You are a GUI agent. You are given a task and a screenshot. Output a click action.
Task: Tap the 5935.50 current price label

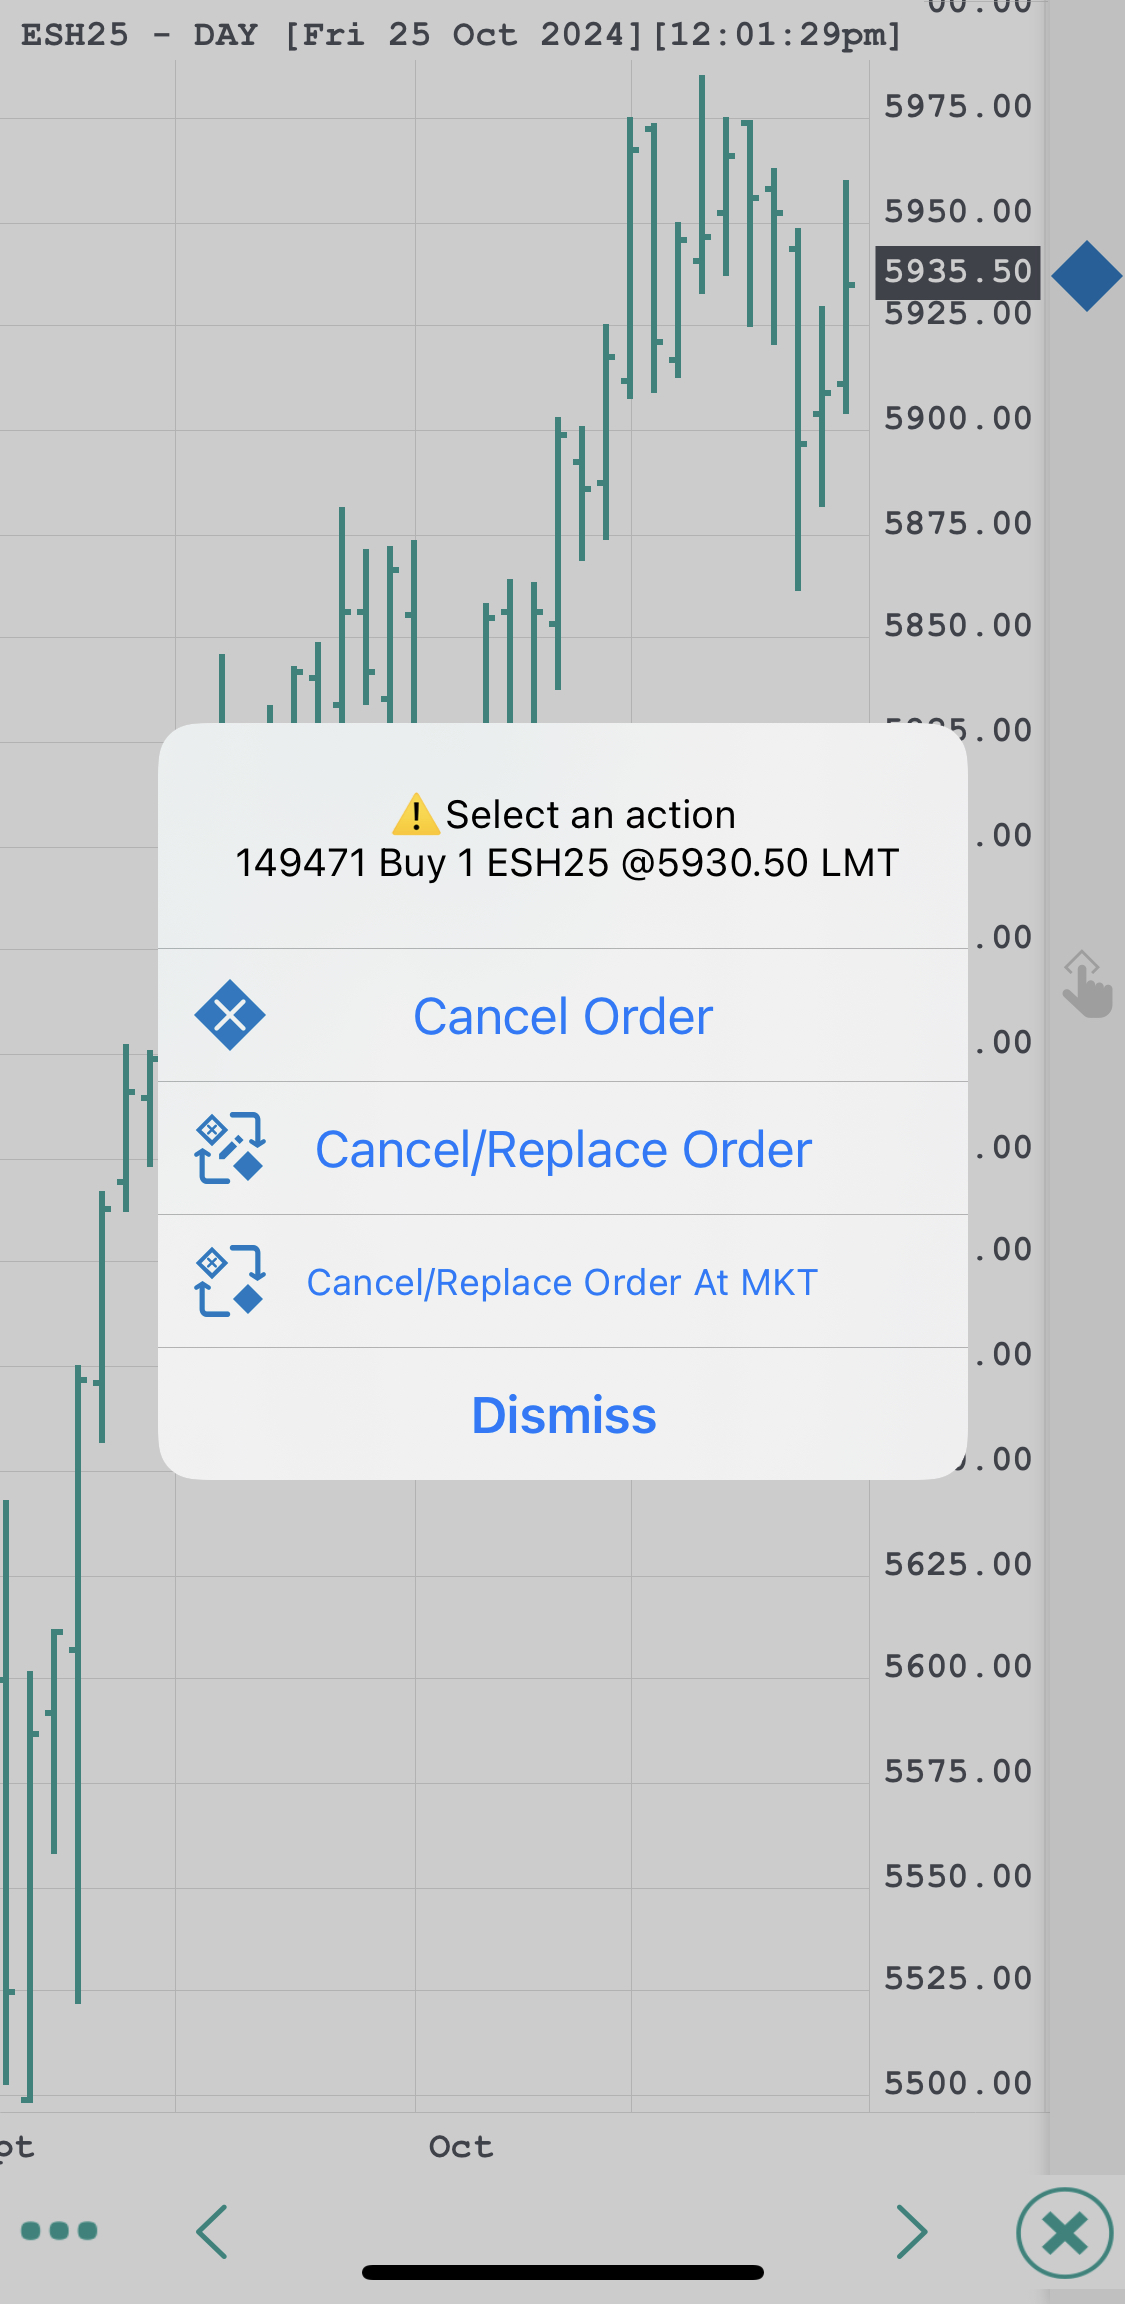click(x=957, y=272)
